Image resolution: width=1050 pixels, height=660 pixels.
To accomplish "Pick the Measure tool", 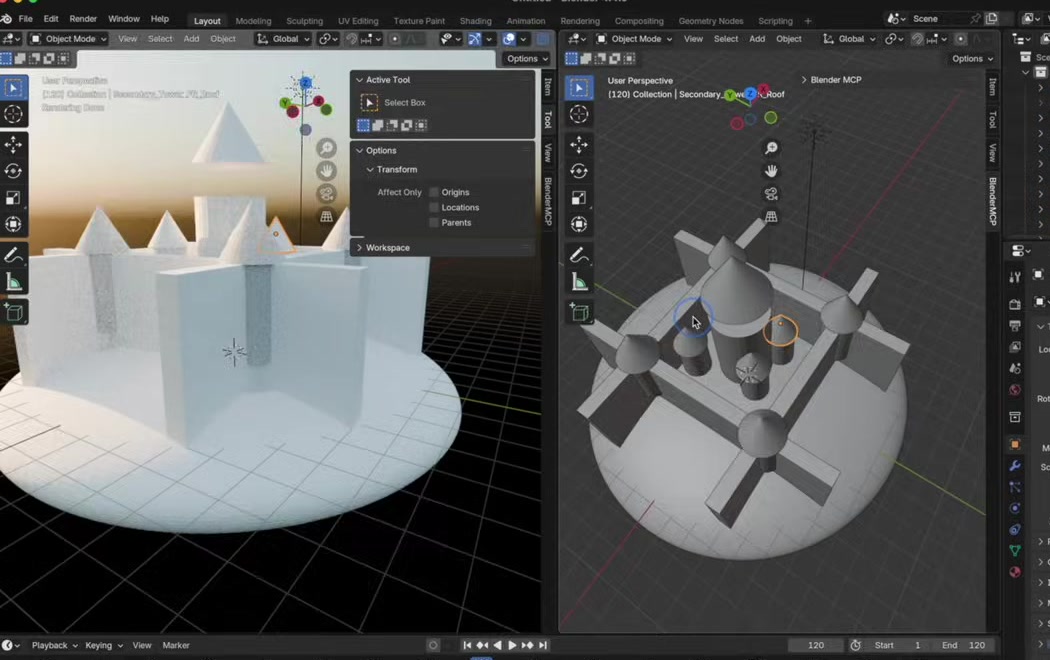I will click(13, 282).
